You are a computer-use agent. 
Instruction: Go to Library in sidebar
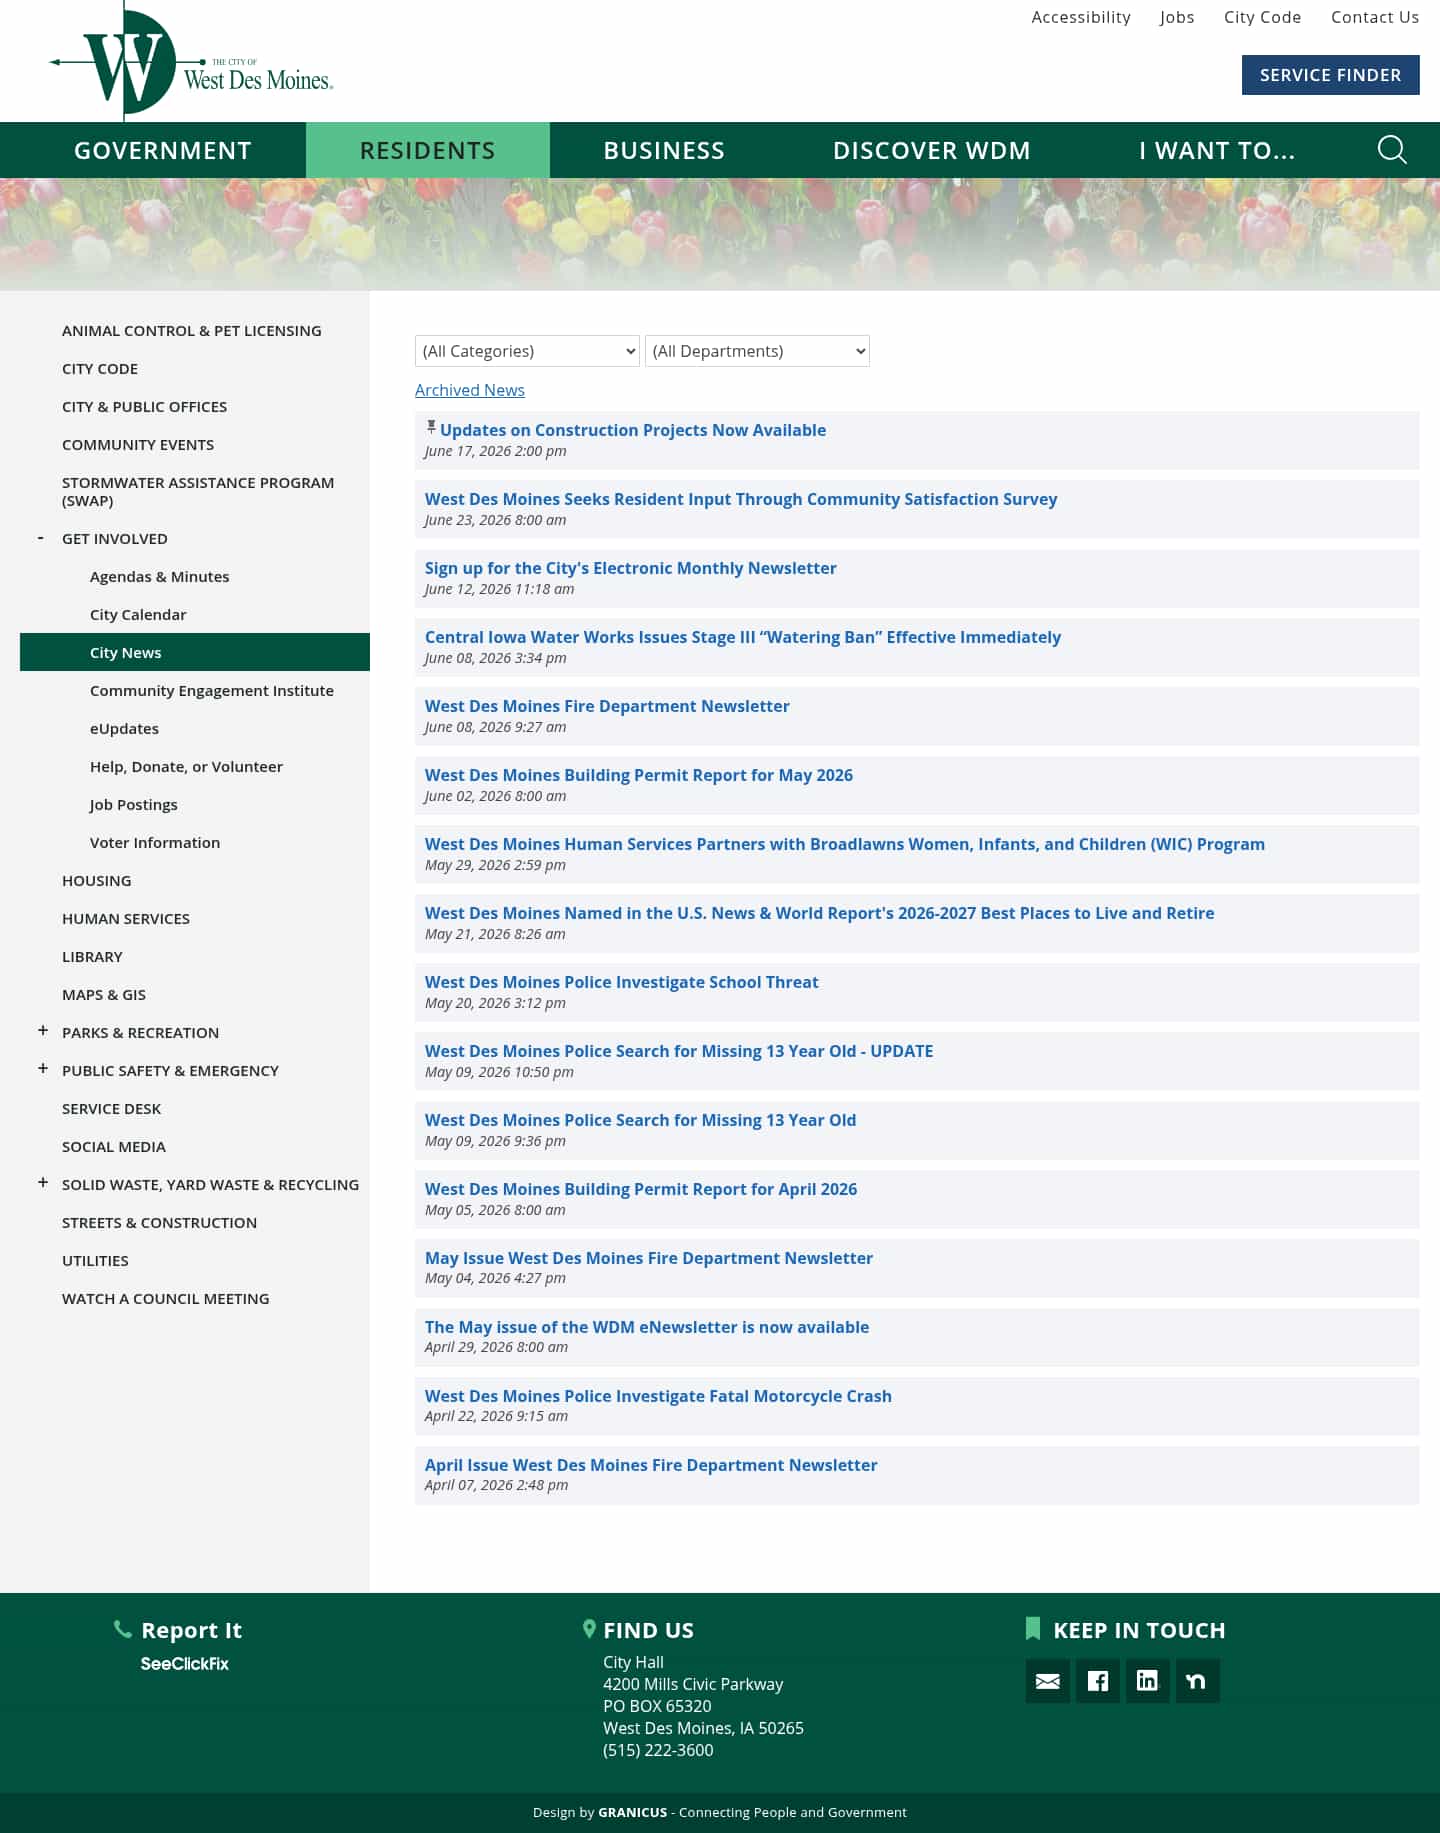[x=92, y=957]
